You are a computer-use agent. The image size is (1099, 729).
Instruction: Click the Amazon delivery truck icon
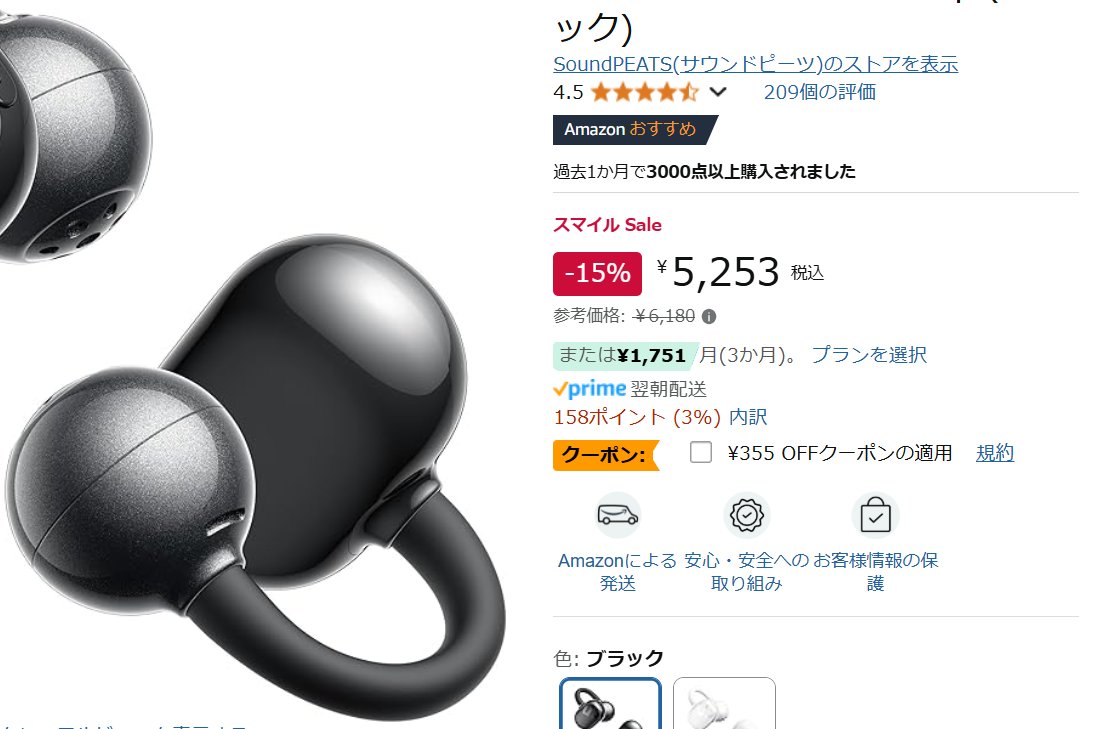617,515
